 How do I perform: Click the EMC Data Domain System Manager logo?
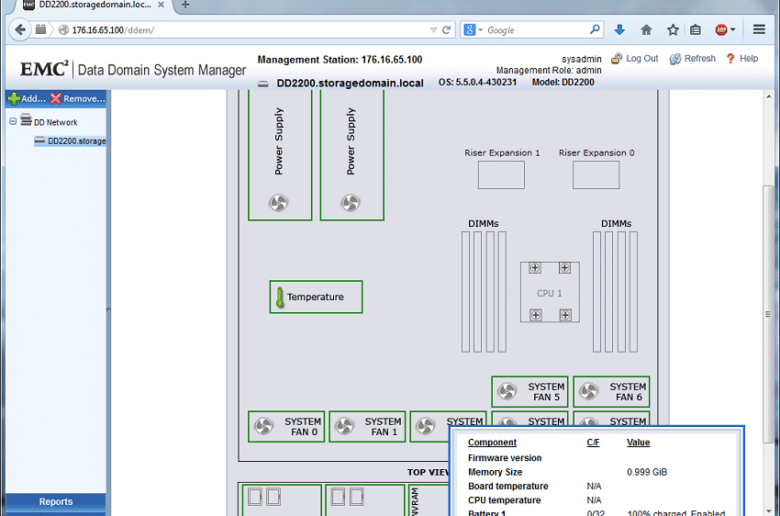click(x=133, y=70)
